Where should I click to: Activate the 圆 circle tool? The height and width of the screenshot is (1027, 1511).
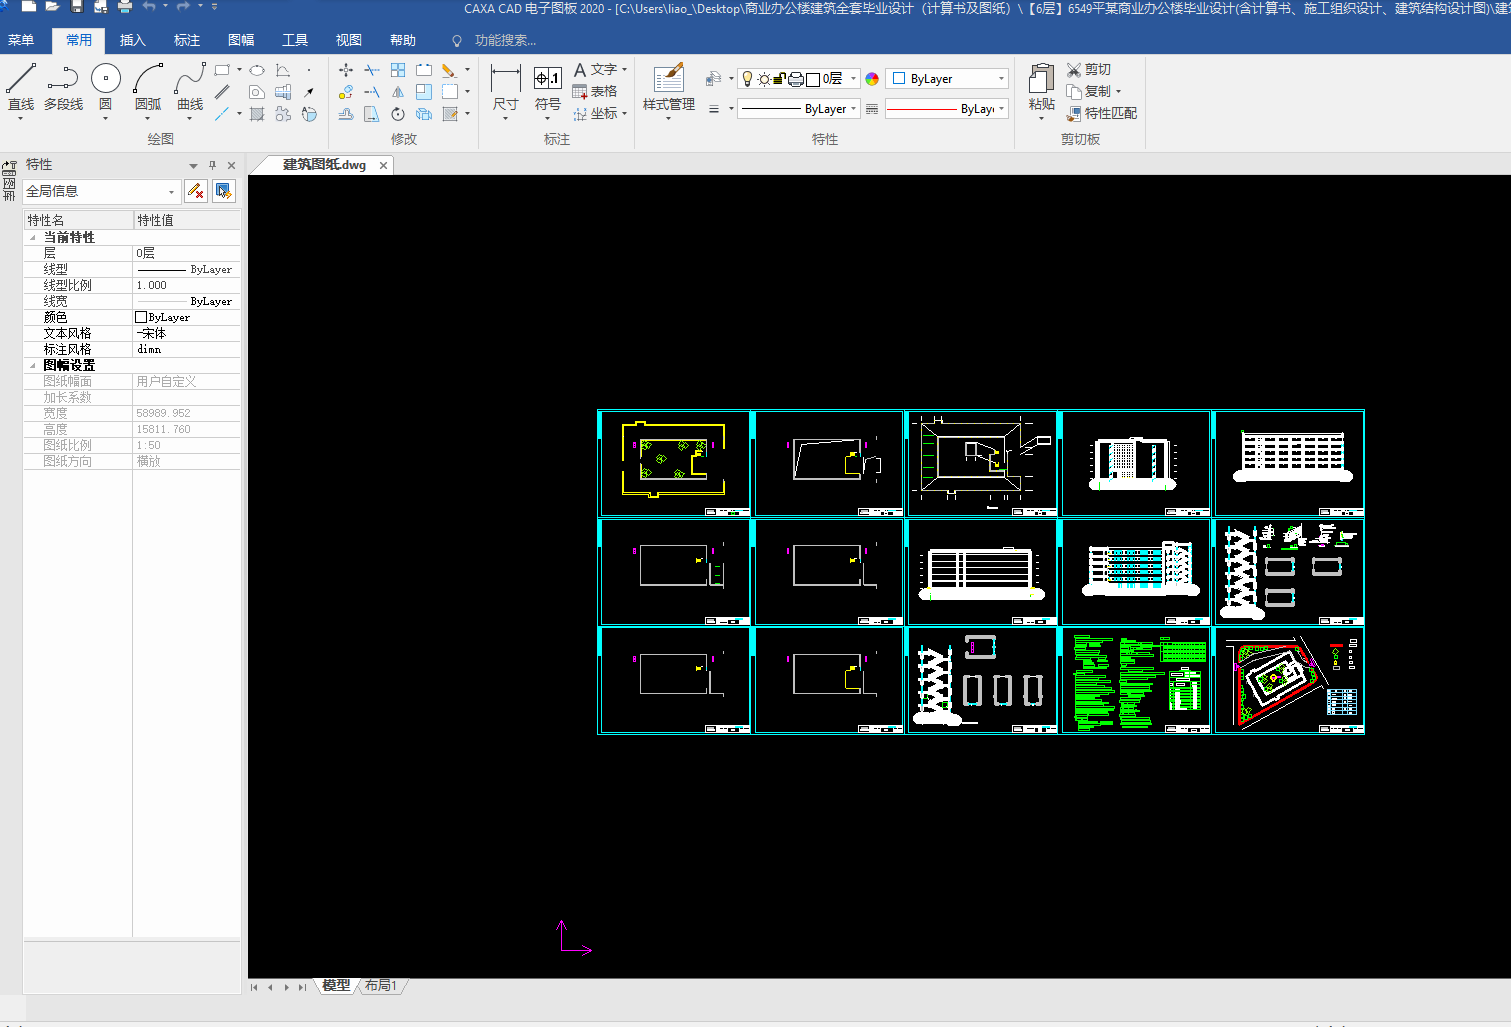point(105,88)
